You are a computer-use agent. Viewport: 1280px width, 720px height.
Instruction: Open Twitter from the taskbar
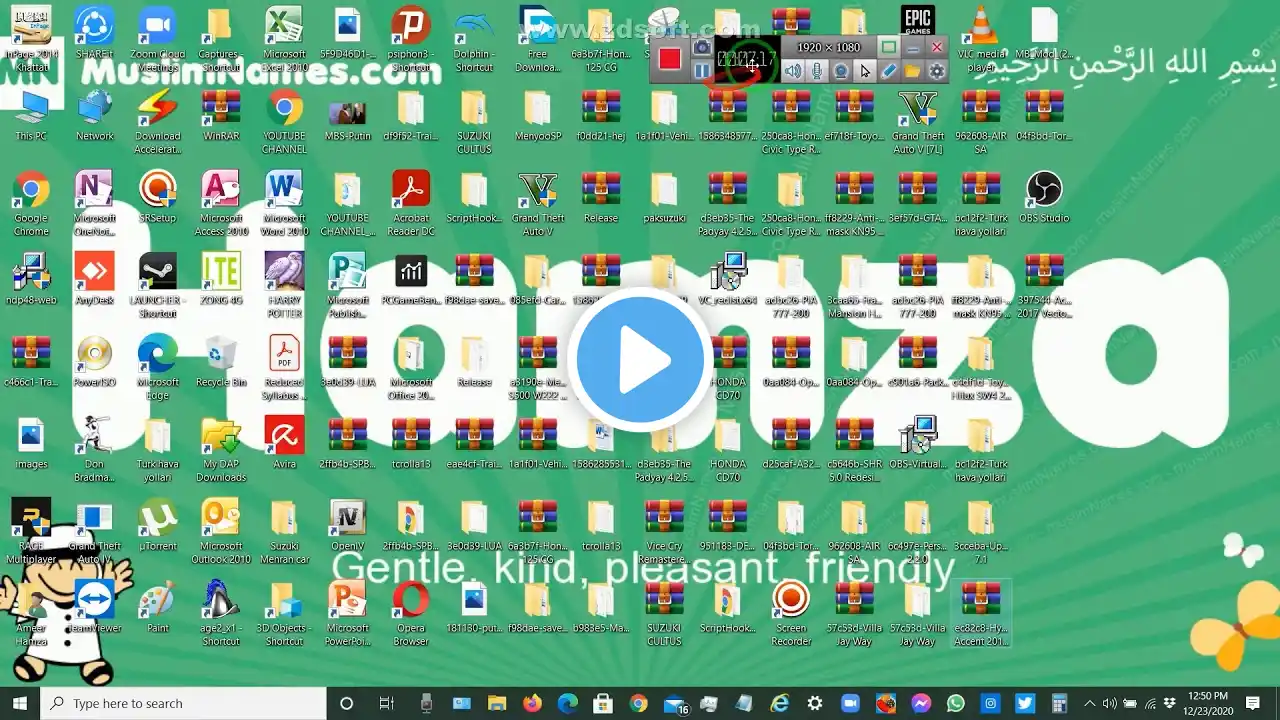coord(1025,703)
